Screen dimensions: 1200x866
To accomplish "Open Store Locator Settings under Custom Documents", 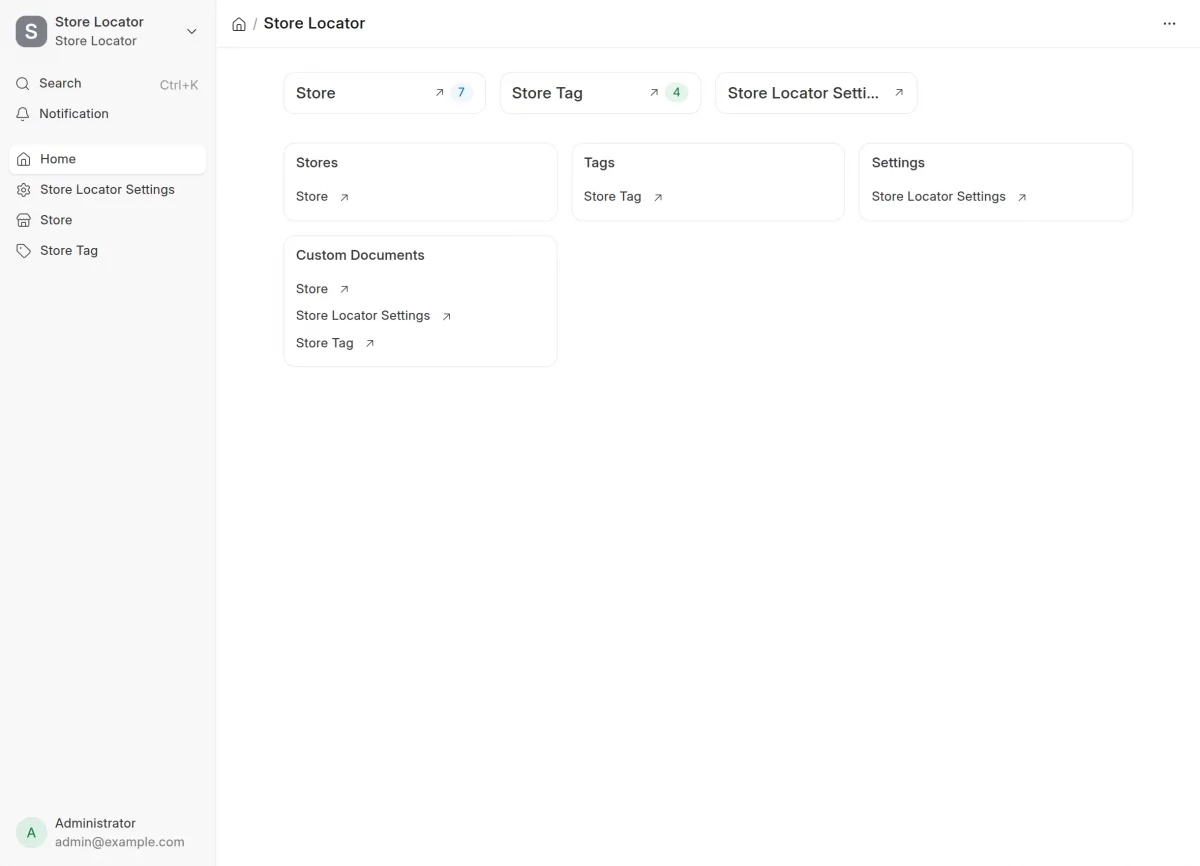I will [363, 316].
